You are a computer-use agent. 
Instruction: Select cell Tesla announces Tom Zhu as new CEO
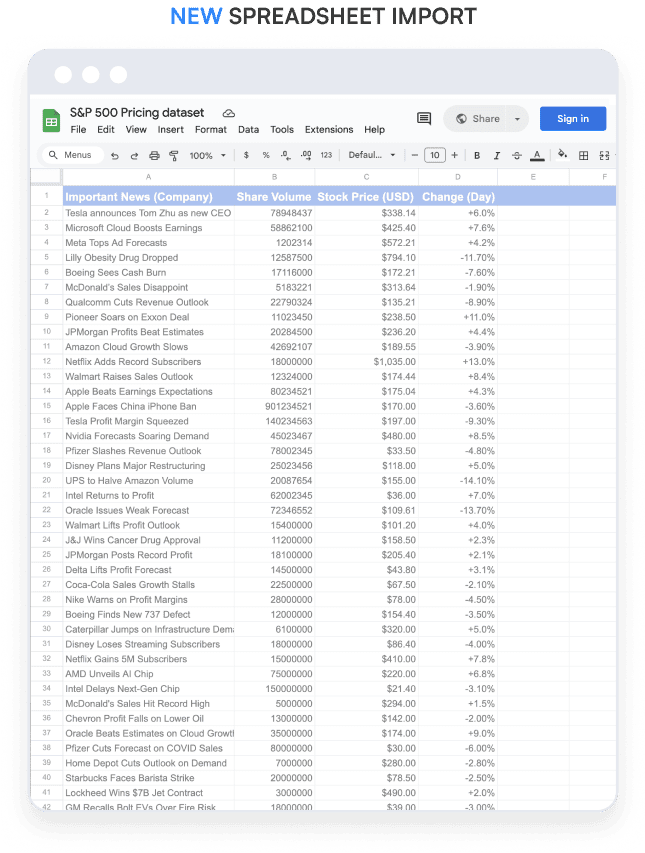[148, 213]
